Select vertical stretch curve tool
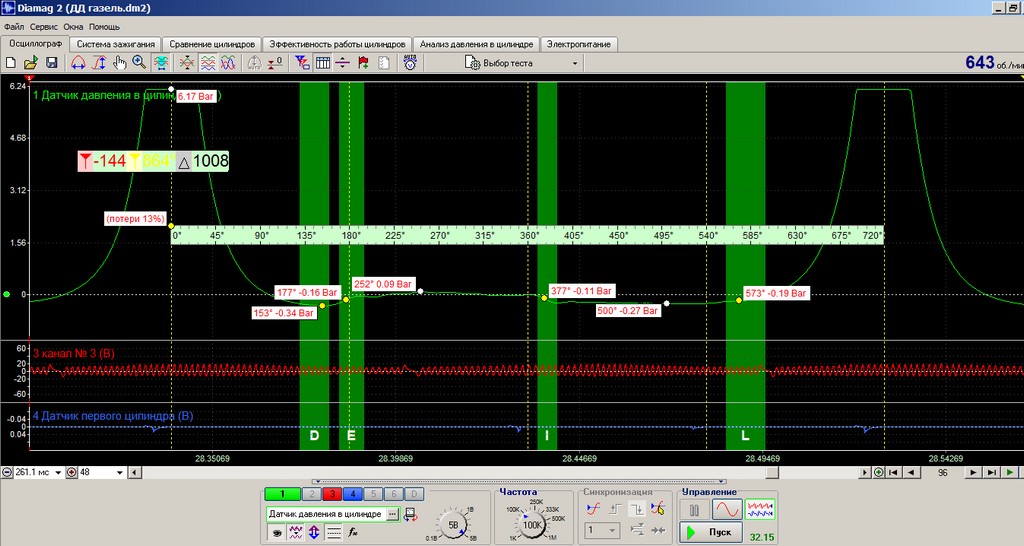 click(99, 63)
